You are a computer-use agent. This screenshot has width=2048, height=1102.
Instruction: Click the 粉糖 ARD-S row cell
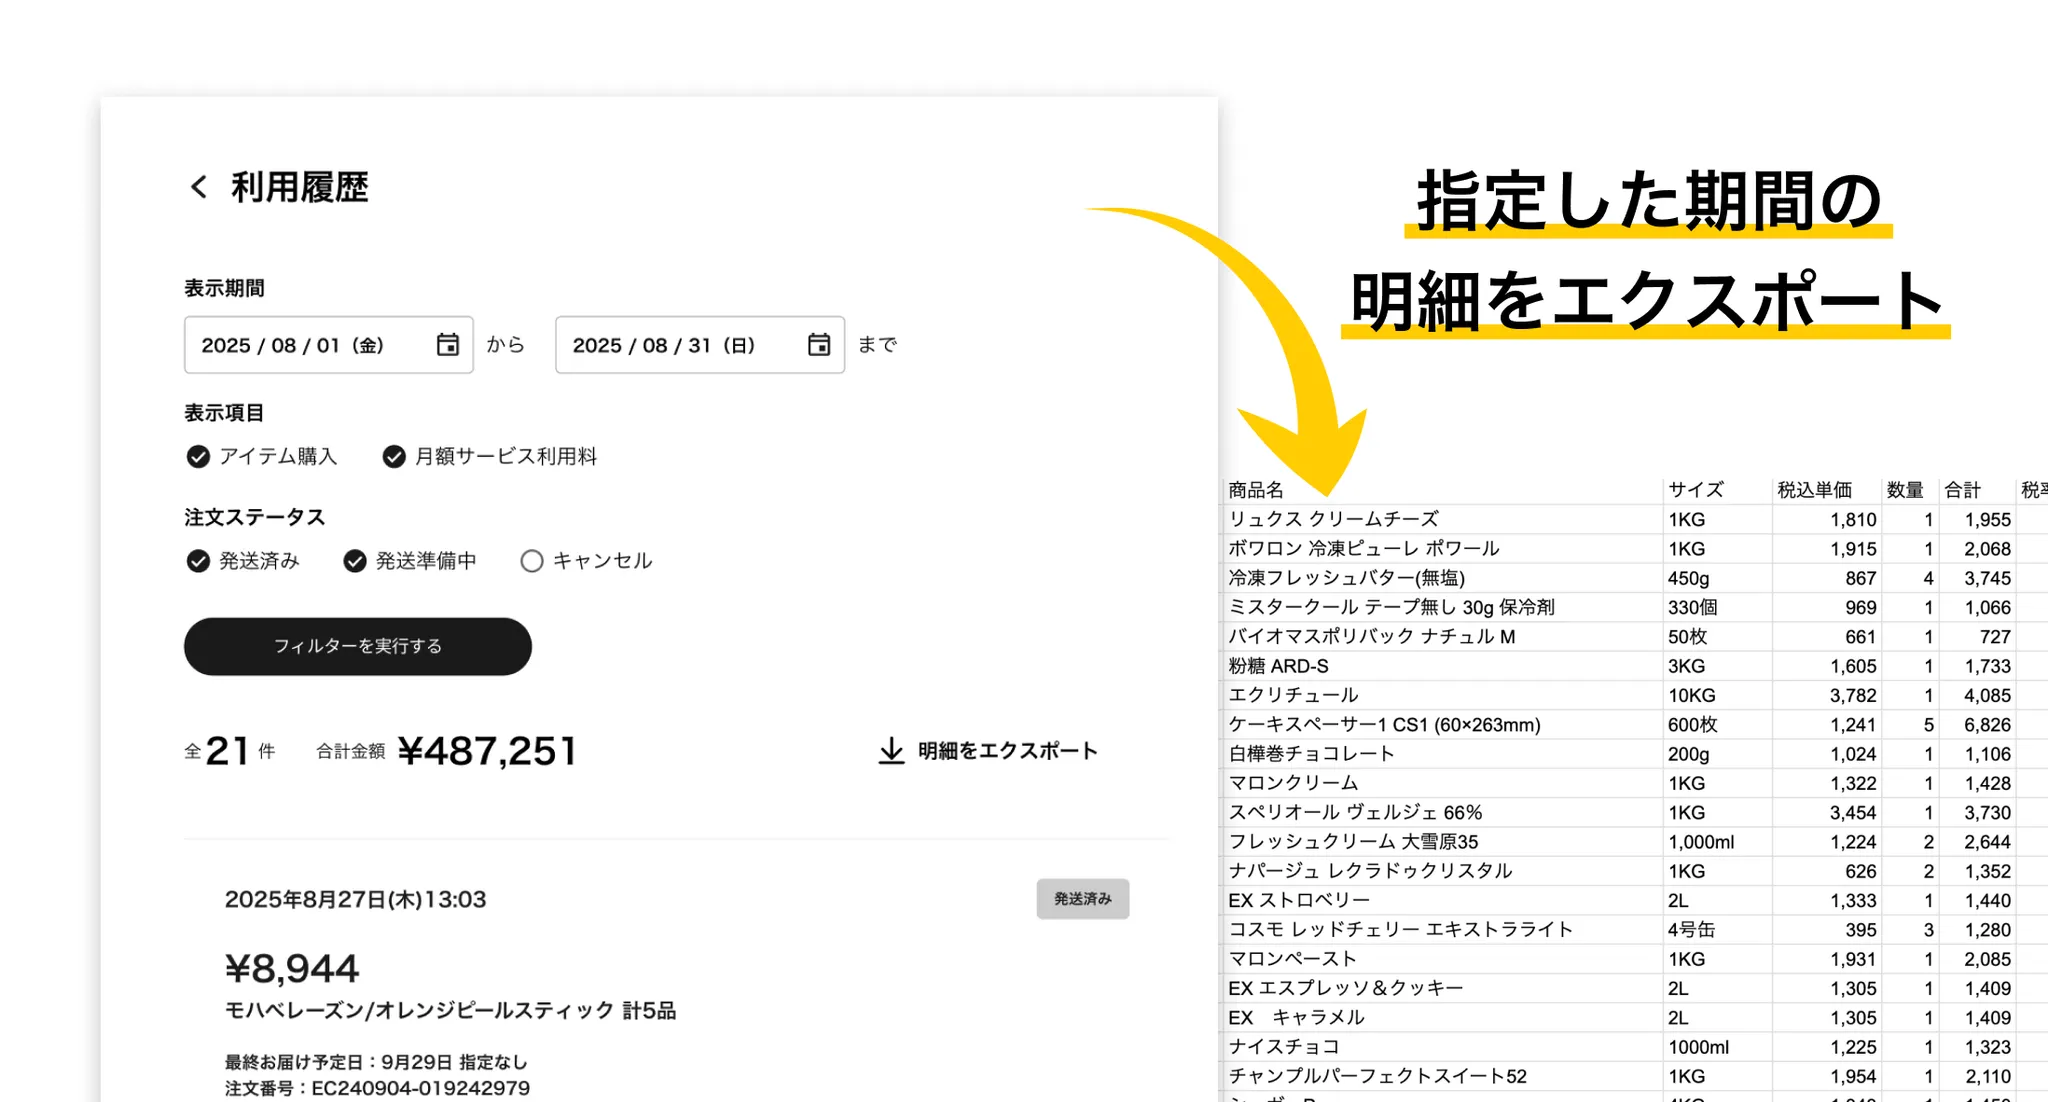(1278, 666)
